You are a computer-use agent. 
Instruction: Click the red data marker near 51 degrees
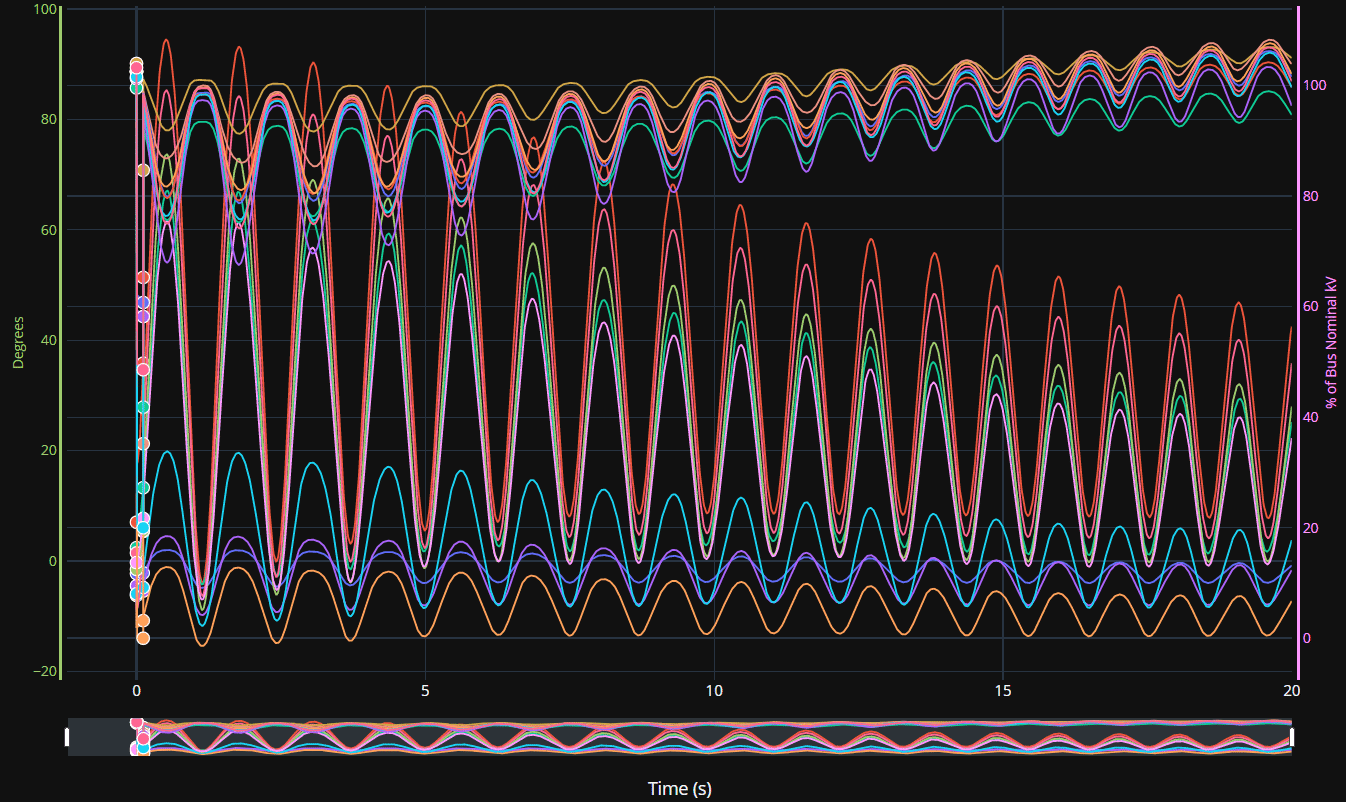[143, 277]
